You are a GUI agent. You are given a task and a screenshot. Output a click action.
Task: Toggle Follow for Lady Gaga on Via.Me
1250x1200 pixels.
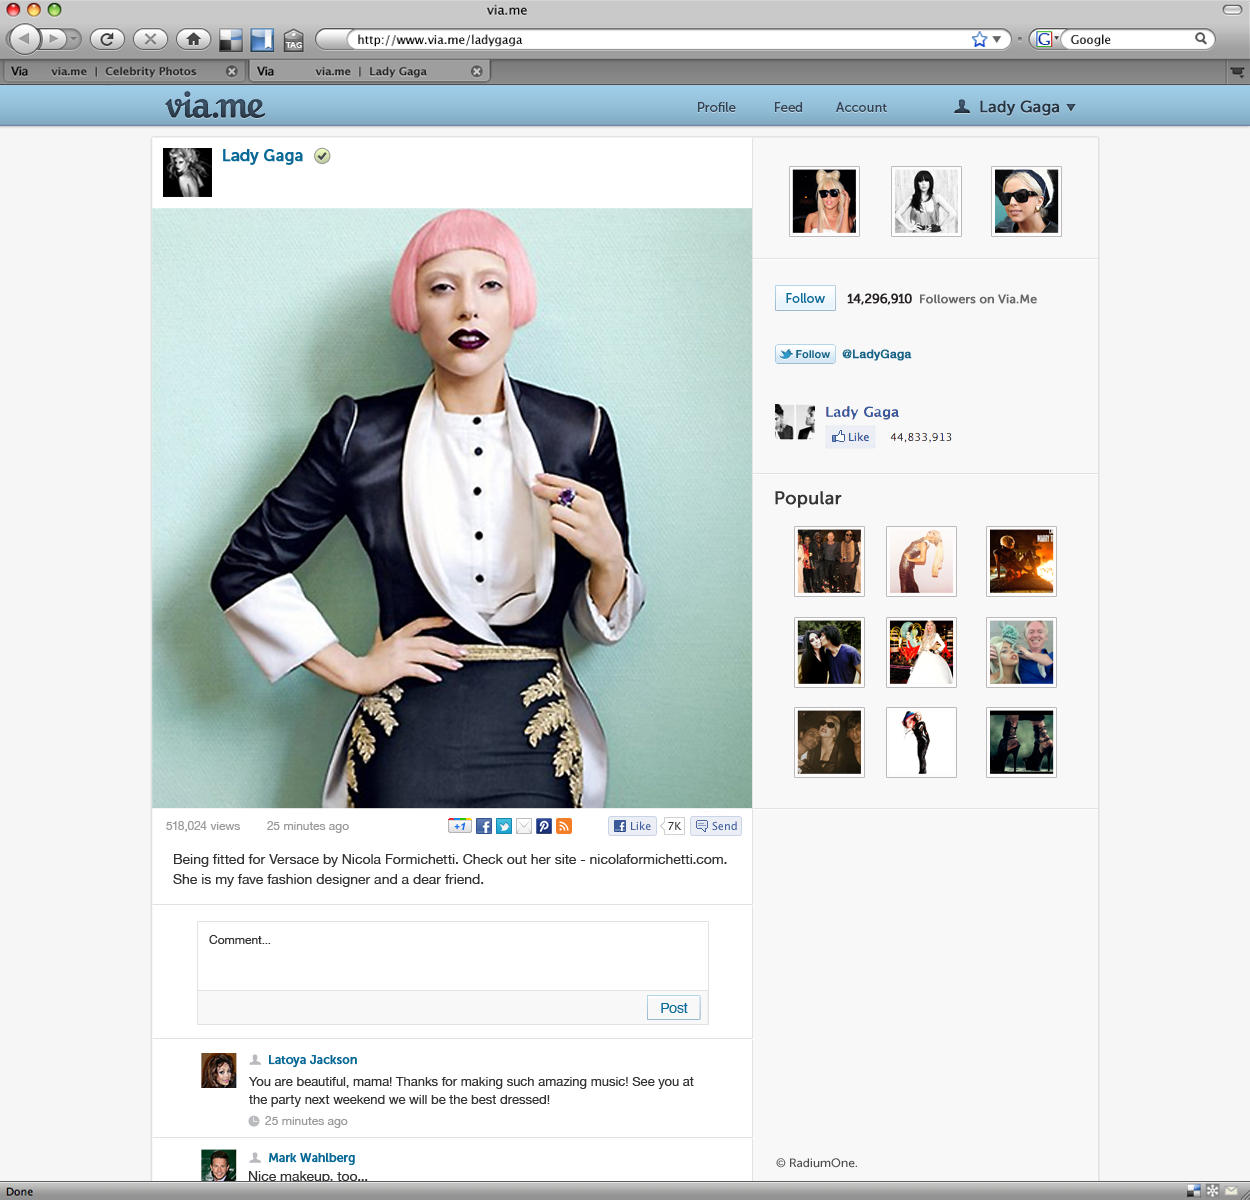pyautogui.click(x=805, y=298)
